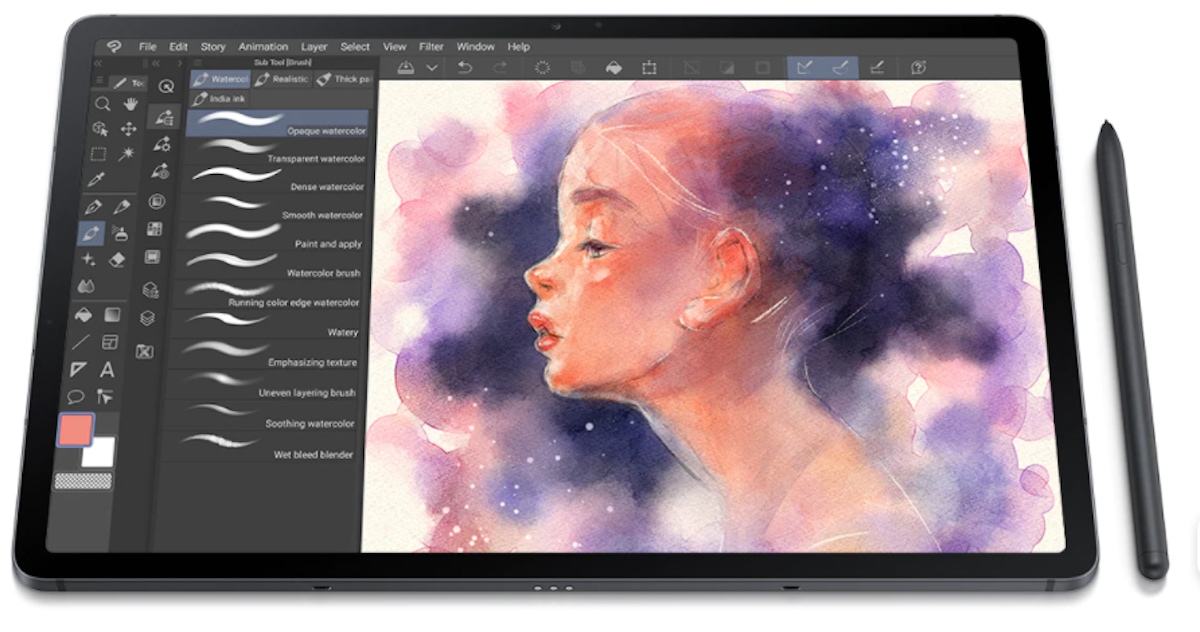Select the Eyedropper tool
1200x632 pixels.
point(97,177)
